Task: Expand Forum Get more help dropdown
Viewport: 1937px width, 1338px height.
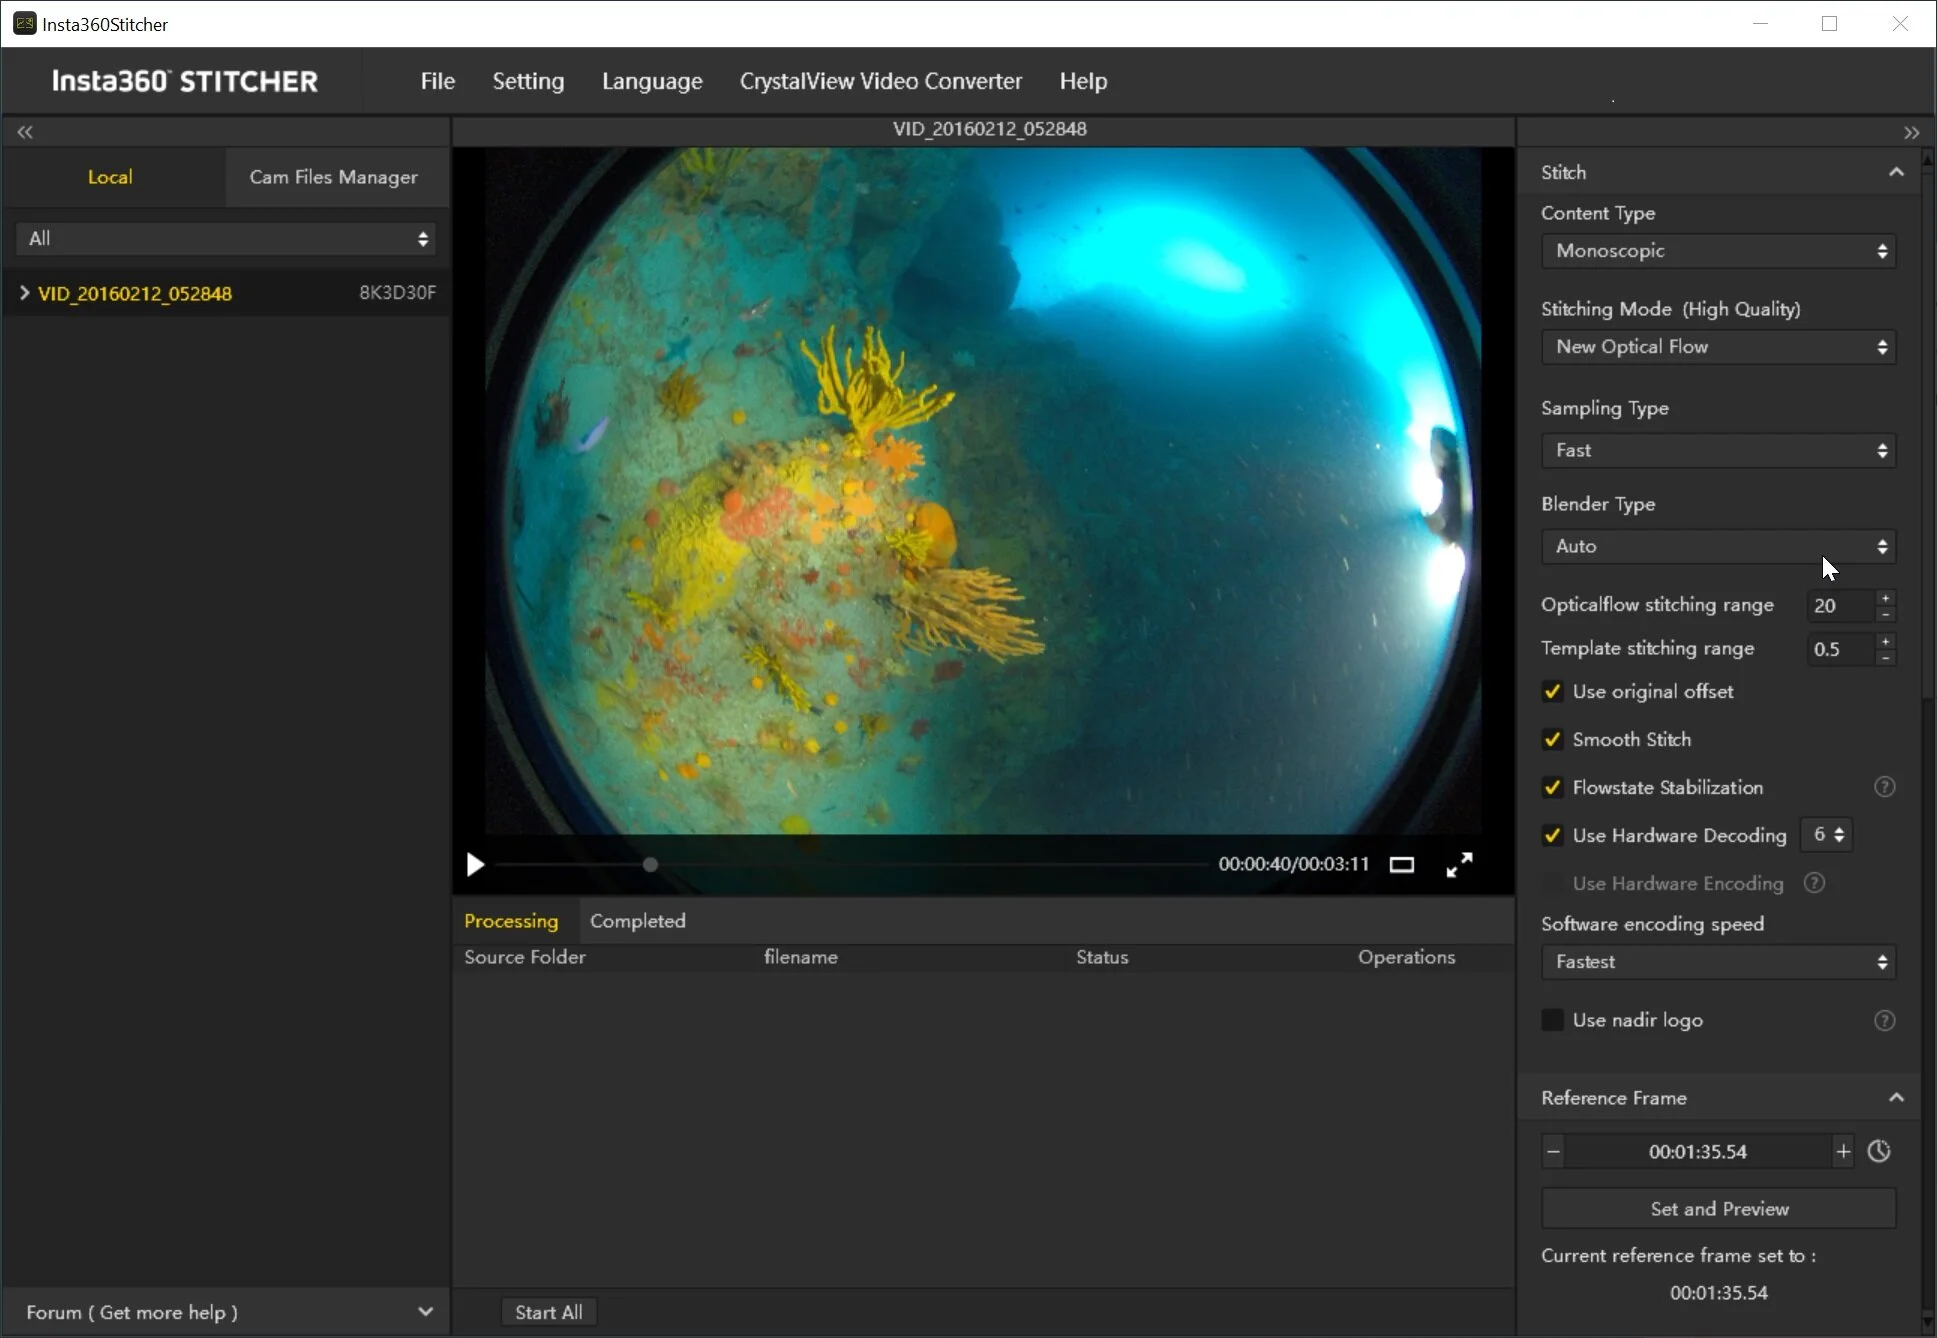Action: point(425,1312)
